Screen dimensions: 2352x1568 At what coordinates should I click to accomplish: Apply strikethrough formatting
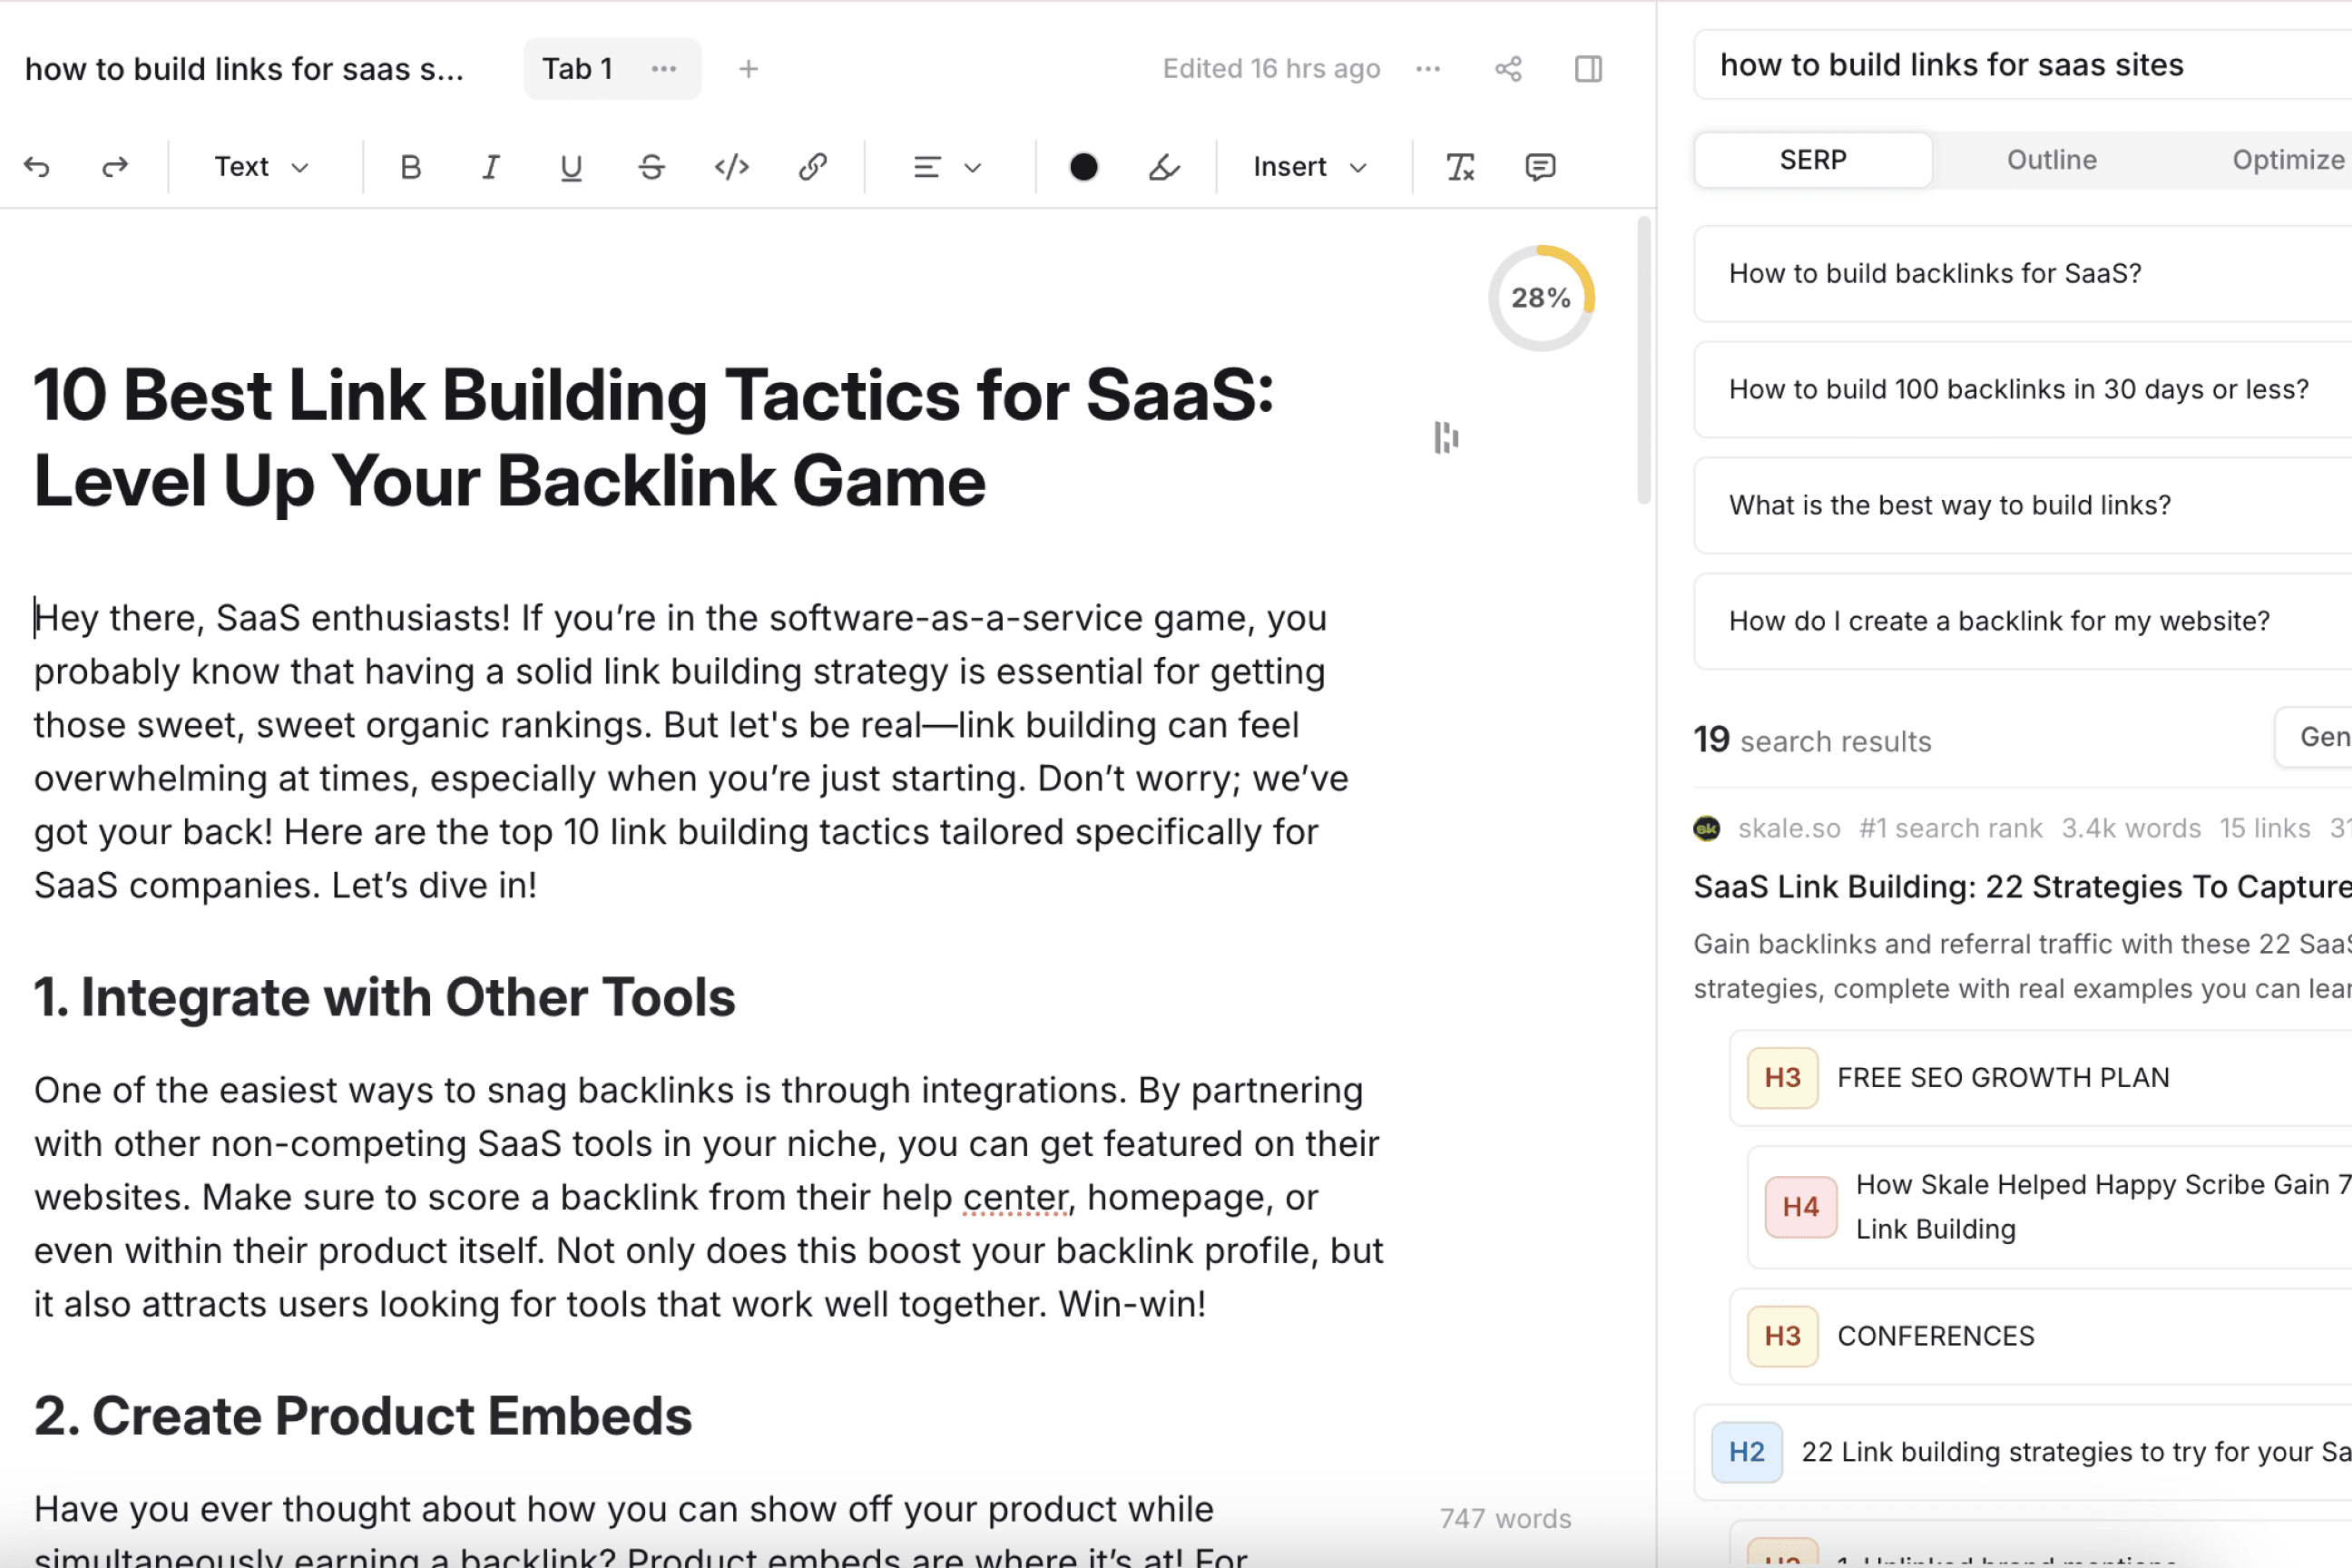coord(652,167)
